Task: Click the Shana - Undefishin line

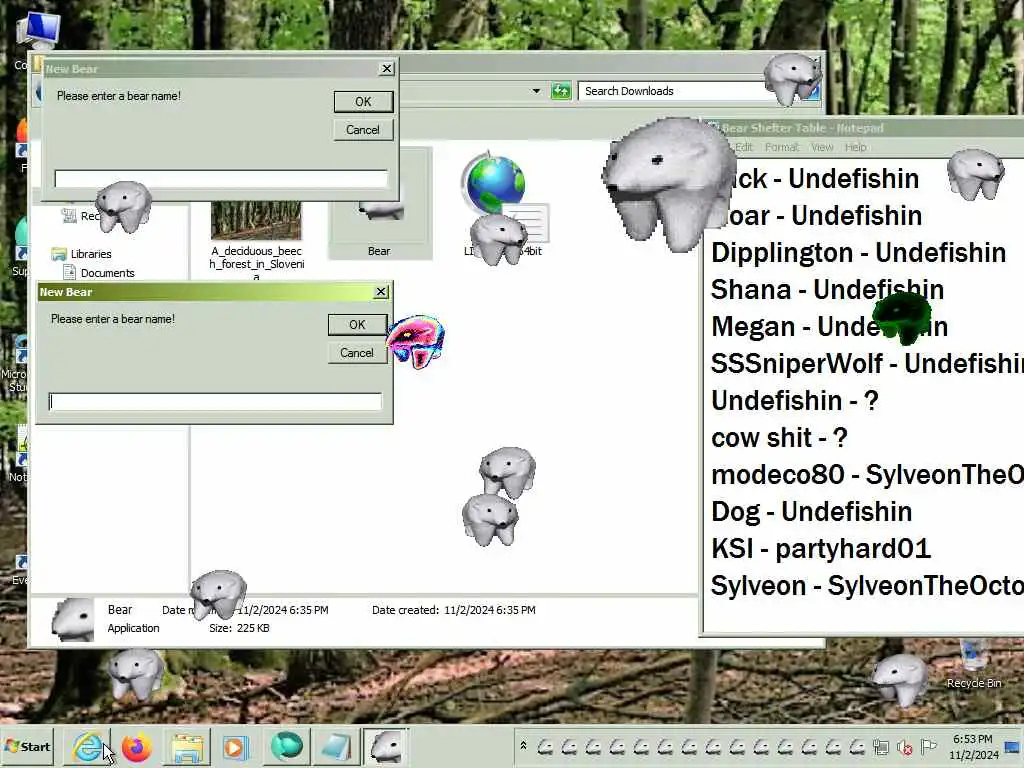Action: click(827, 289)
